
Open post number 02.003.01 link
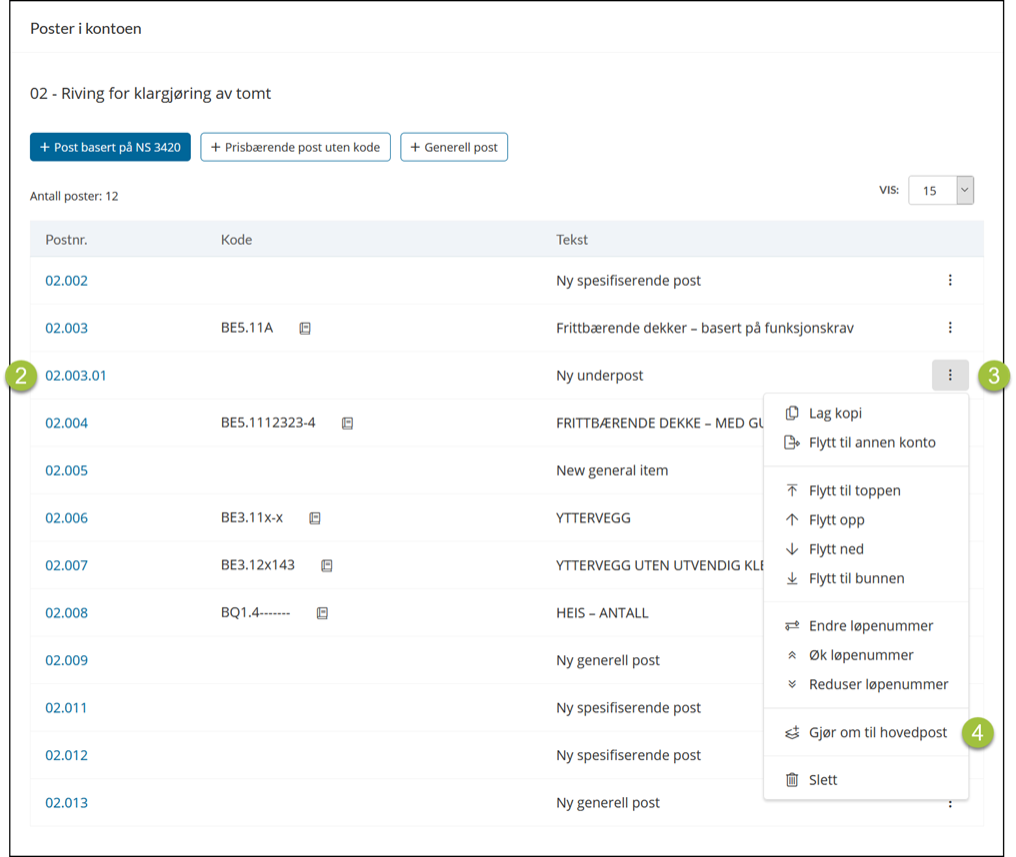(x=76, y=376)
